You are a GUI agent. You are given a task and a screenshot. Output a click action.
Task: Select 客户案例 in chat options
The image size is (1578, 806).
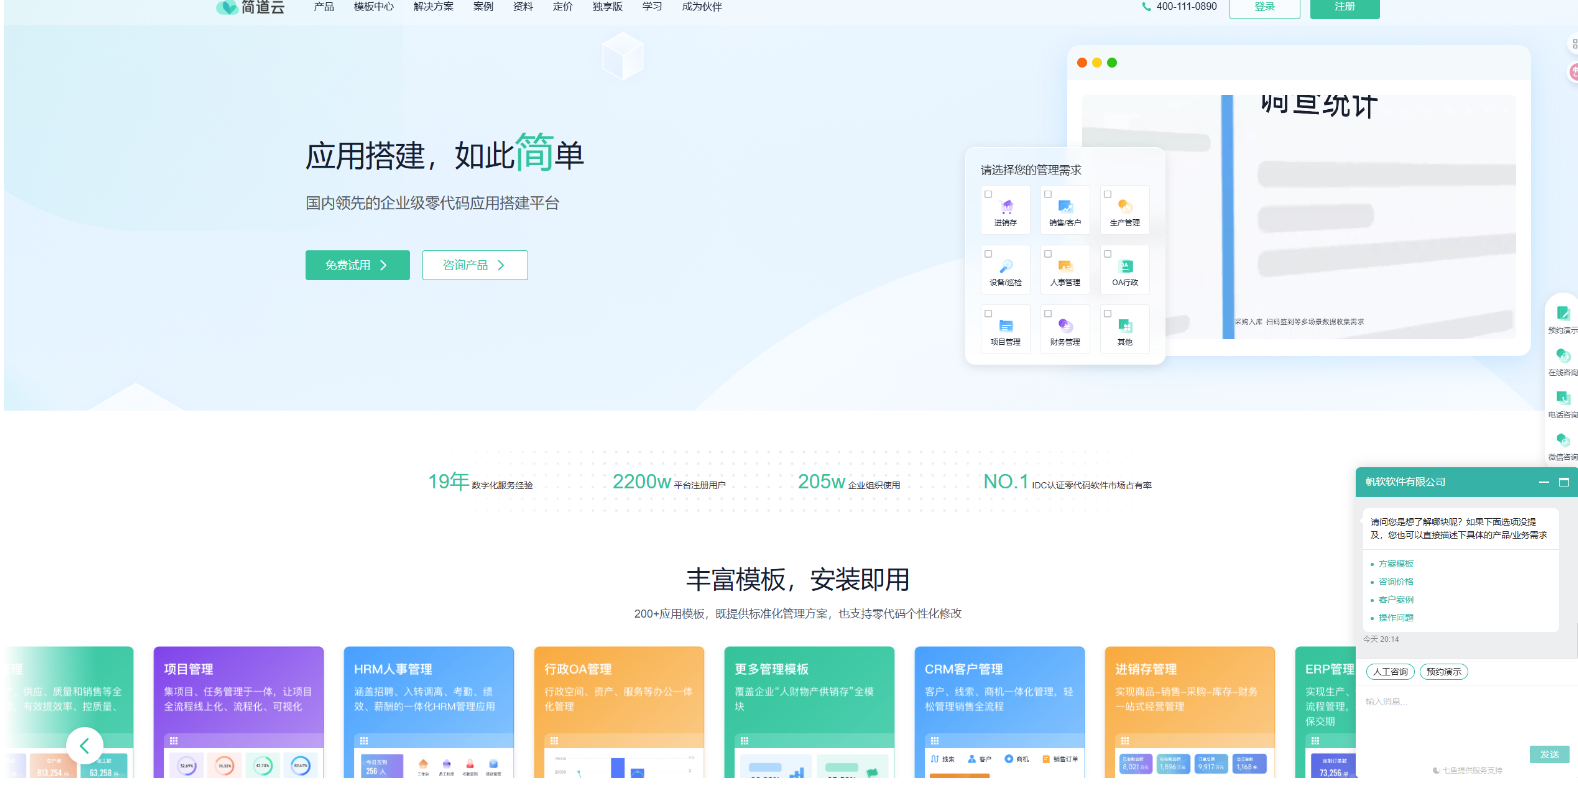click(x=1396, y=600)
